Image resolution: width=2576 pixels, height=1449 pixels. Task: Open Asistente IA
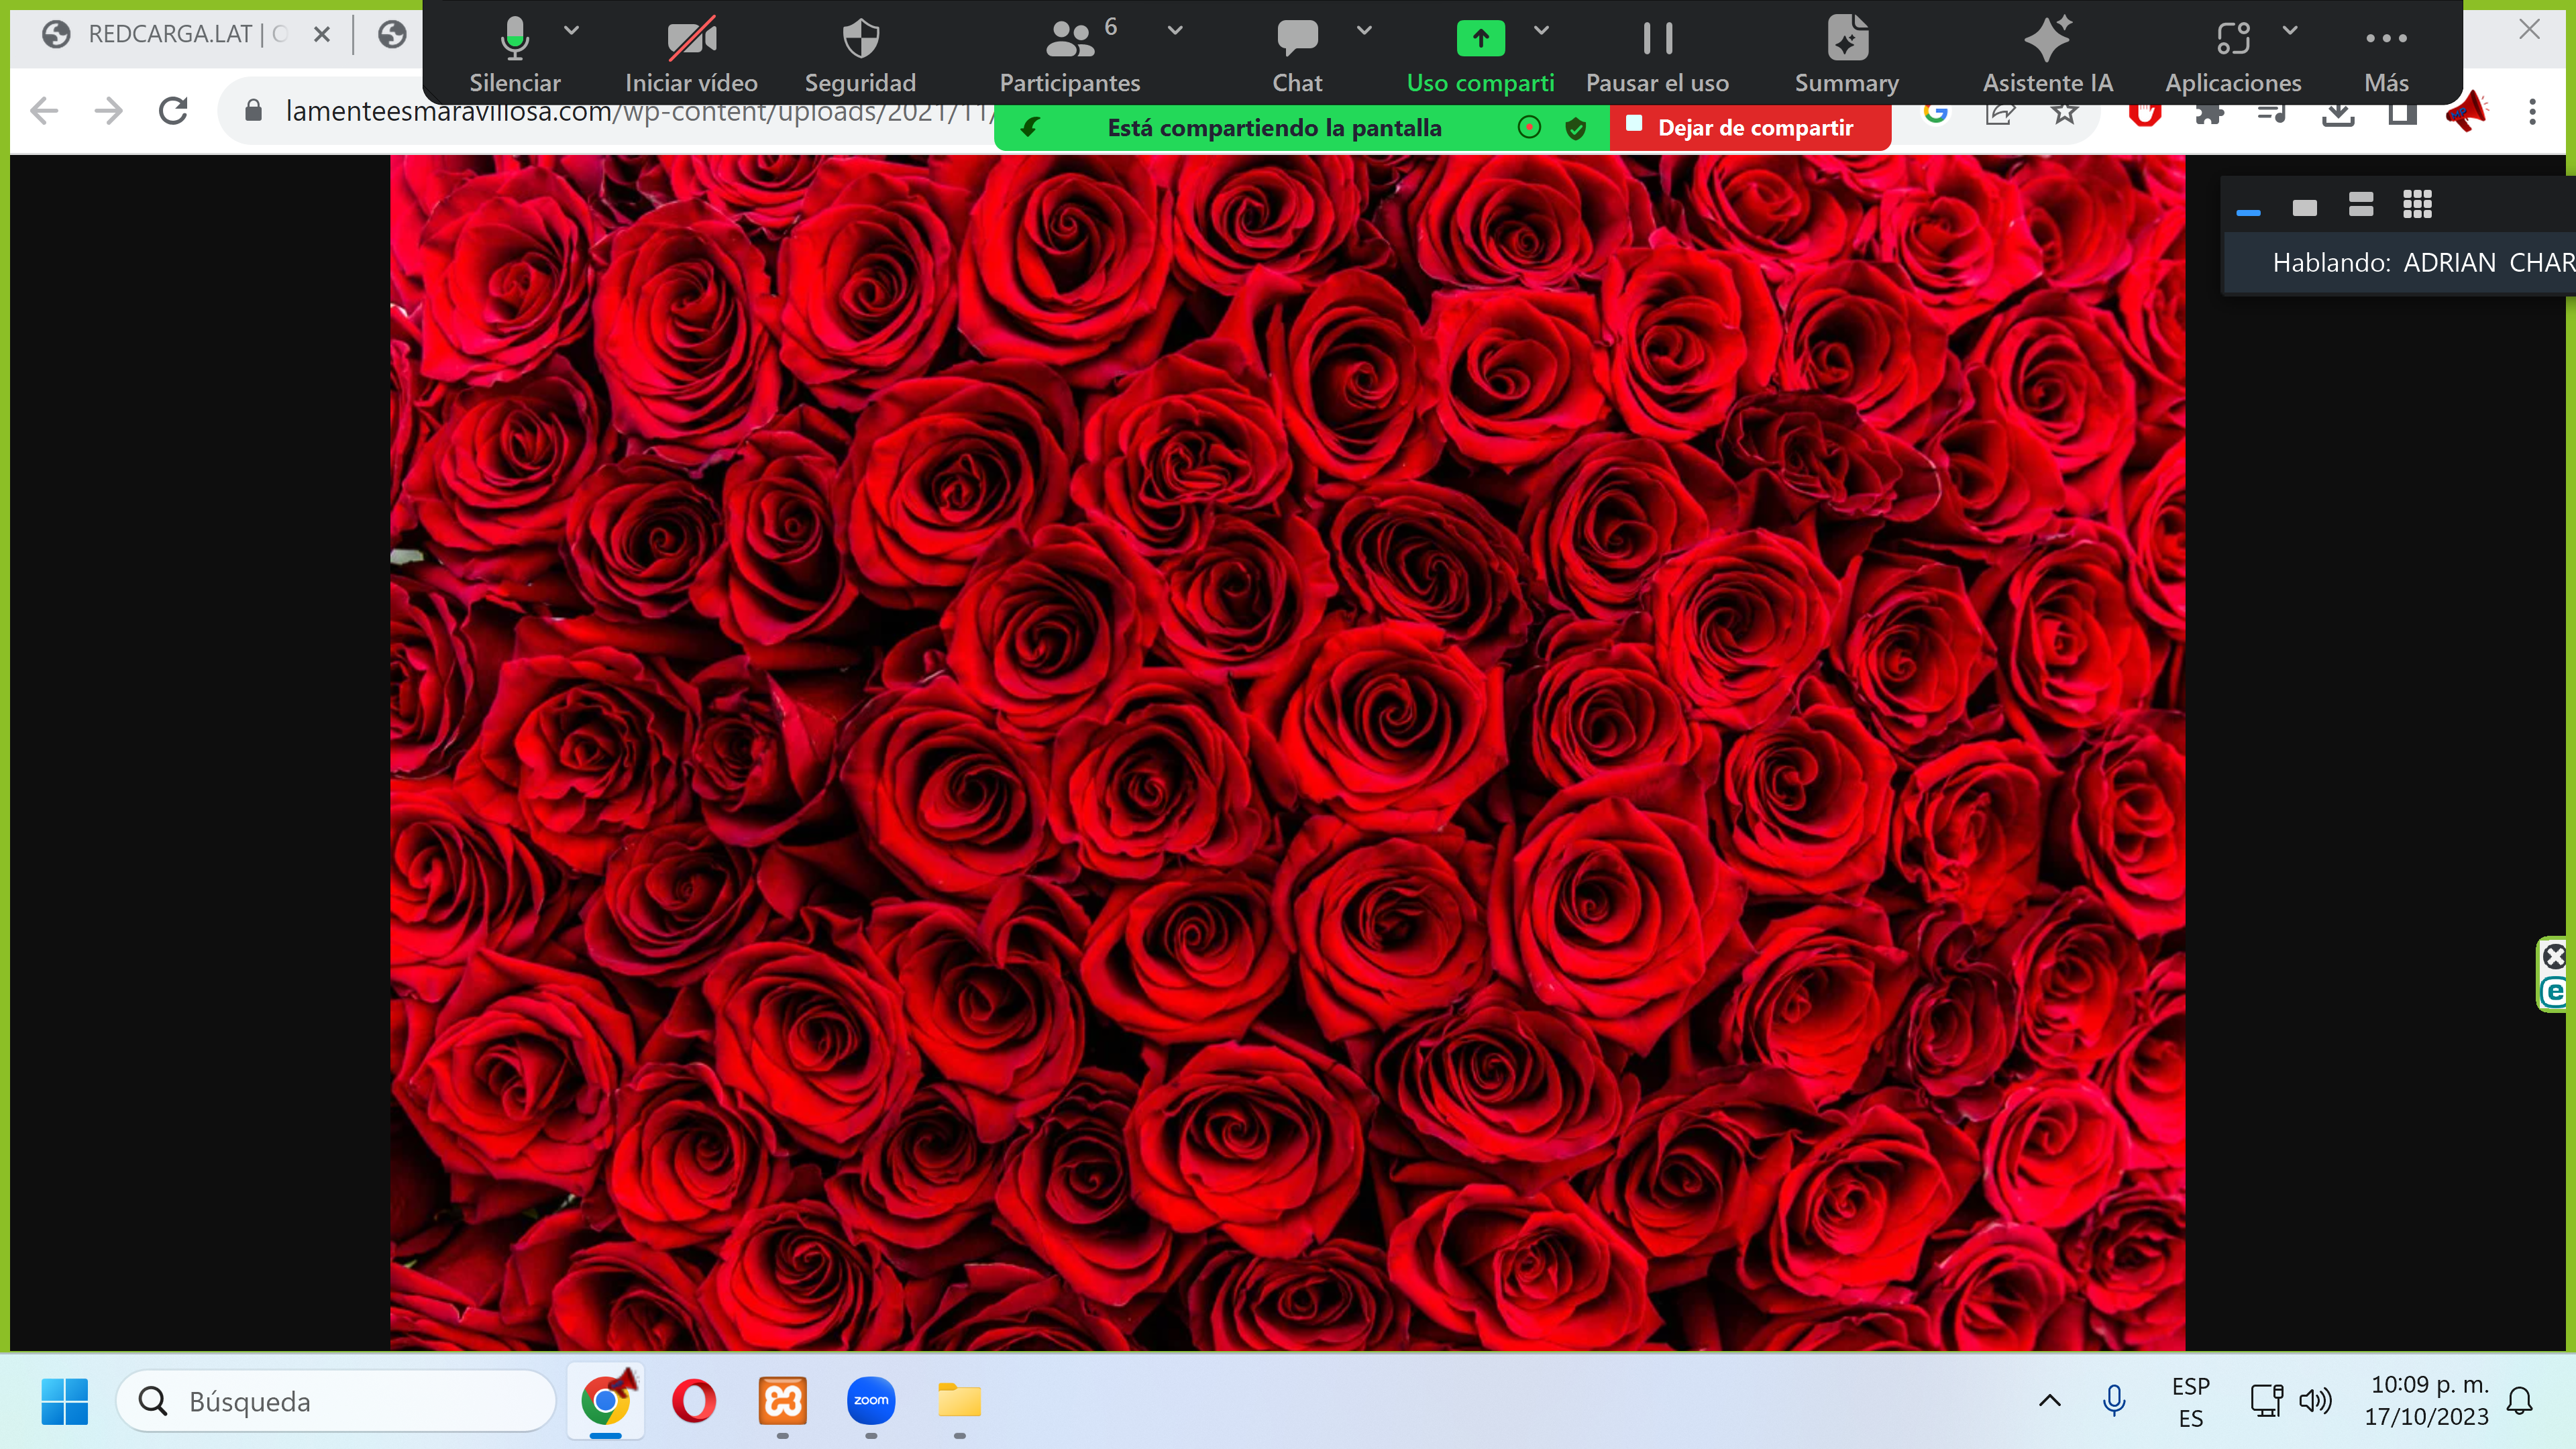2047,40
